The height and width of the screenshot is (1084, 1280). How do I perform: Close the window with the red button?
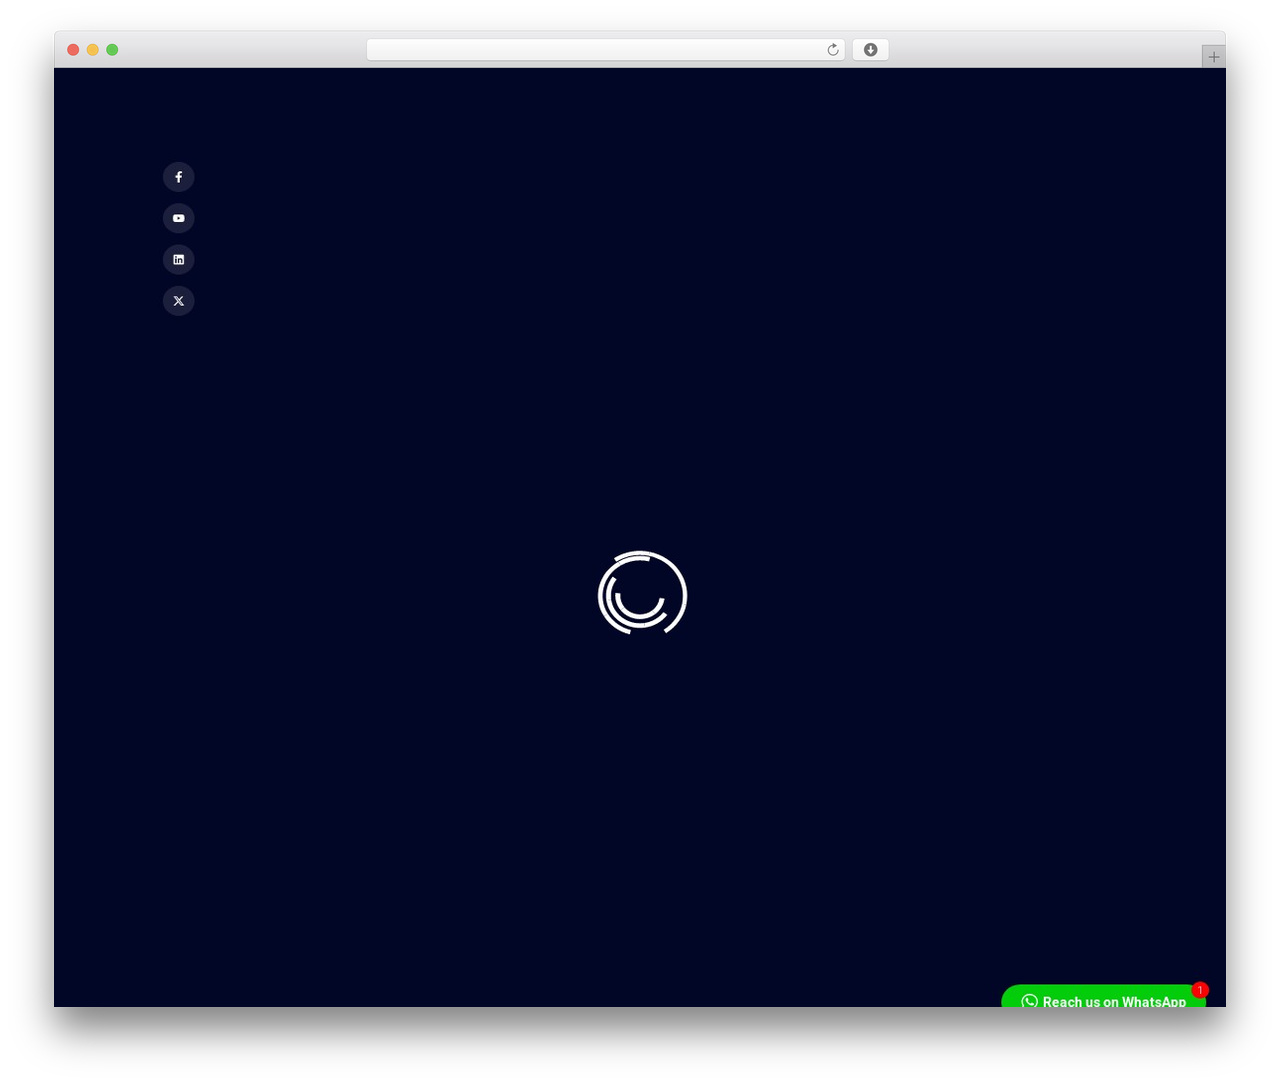pyautogui.click(x=73, y=50)
